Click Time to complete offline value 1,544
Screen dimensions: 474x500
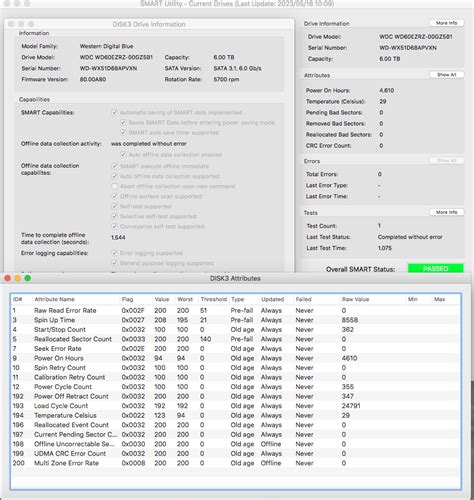click(118, 238)
